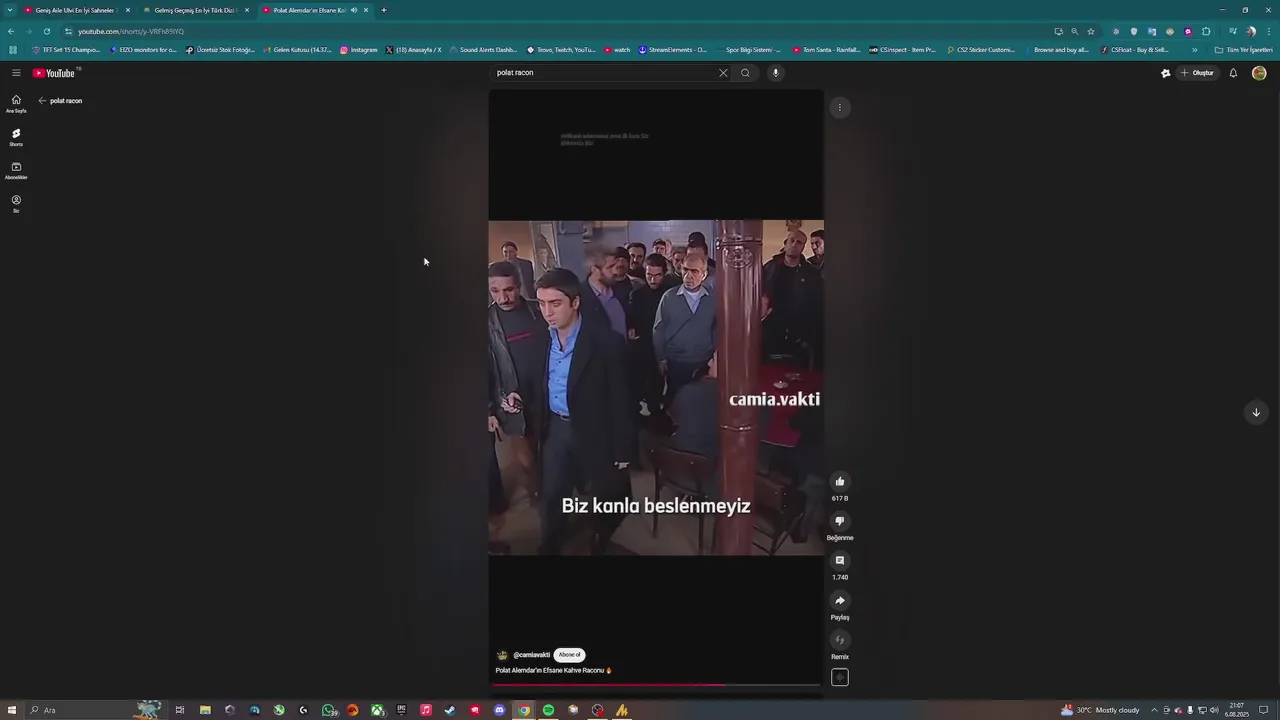Viewport: 1280px width, 720px height.
Task: Open the YouTube account avatar menu
Action: (x=1259, y=73)
